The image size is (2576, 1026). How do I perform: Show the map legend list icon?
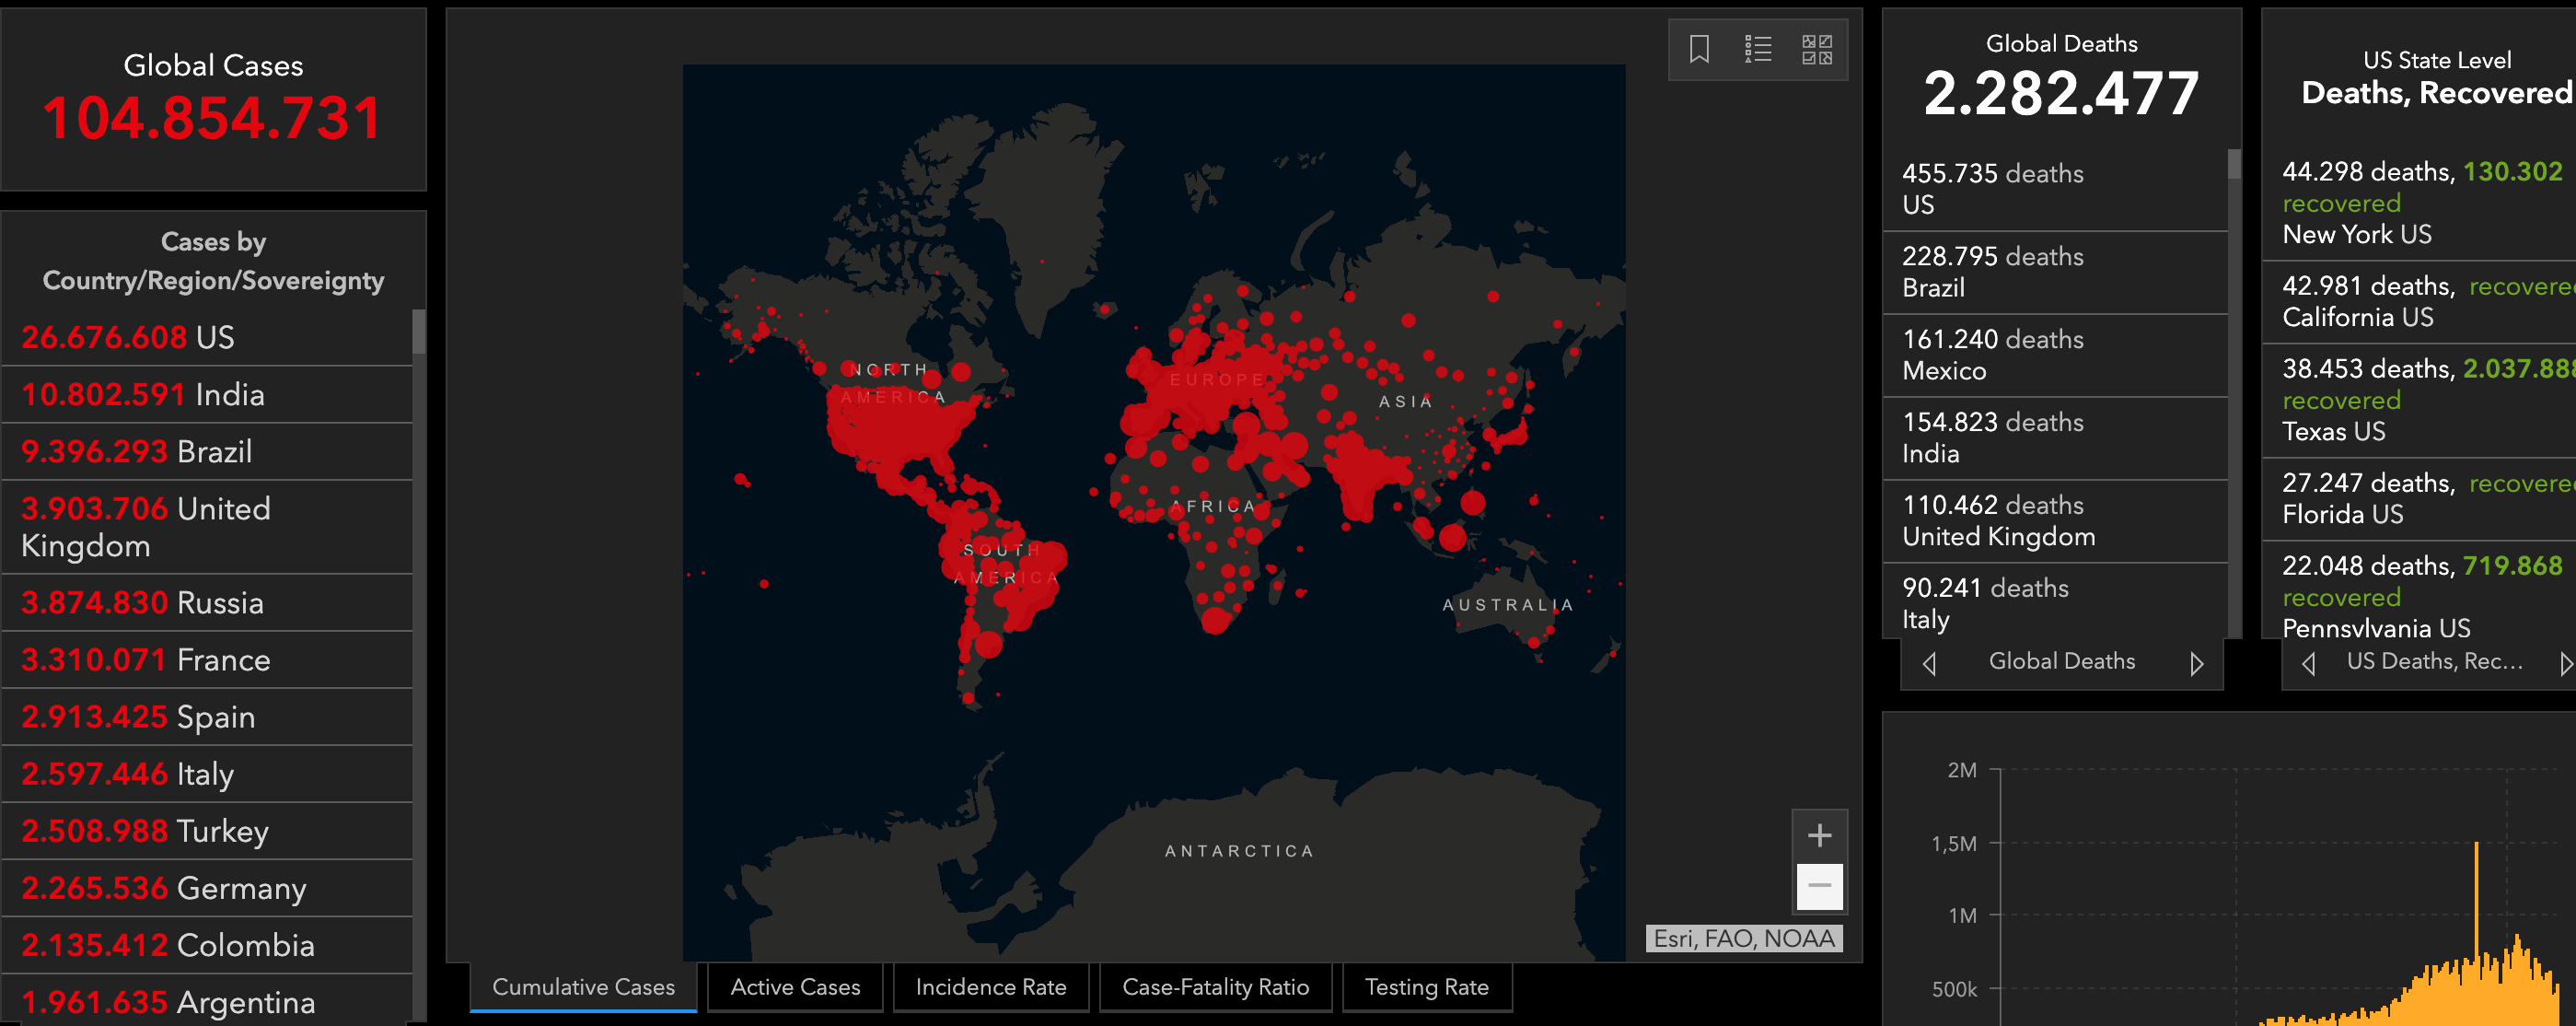1758,49
